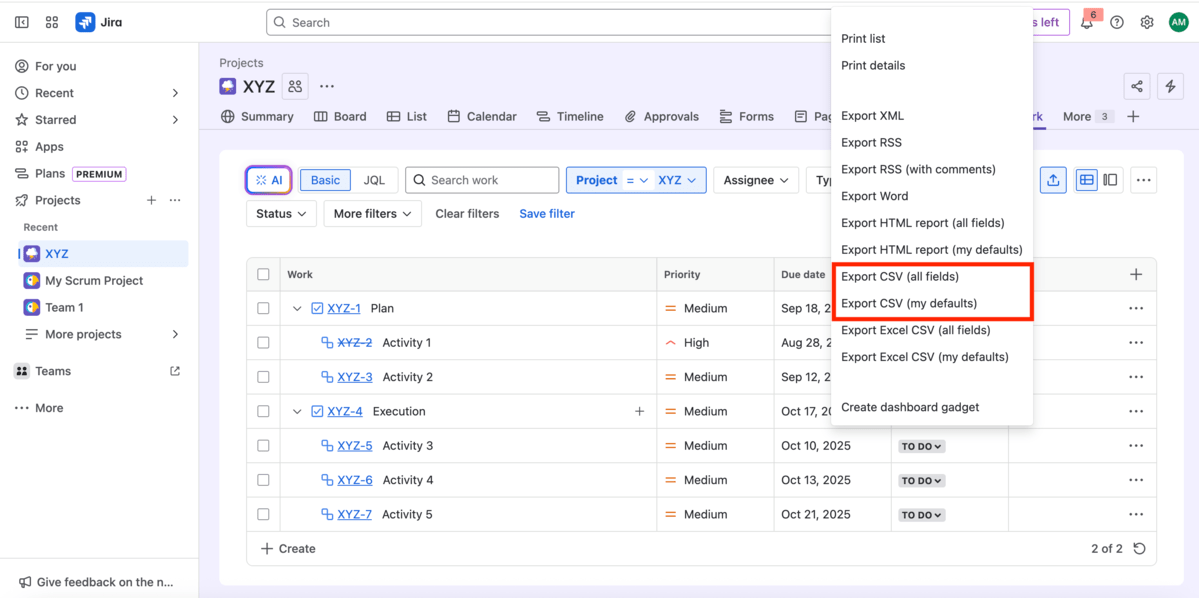Click the export icon above the work table
This screenshot has height=598, width=1199.
1053,180
